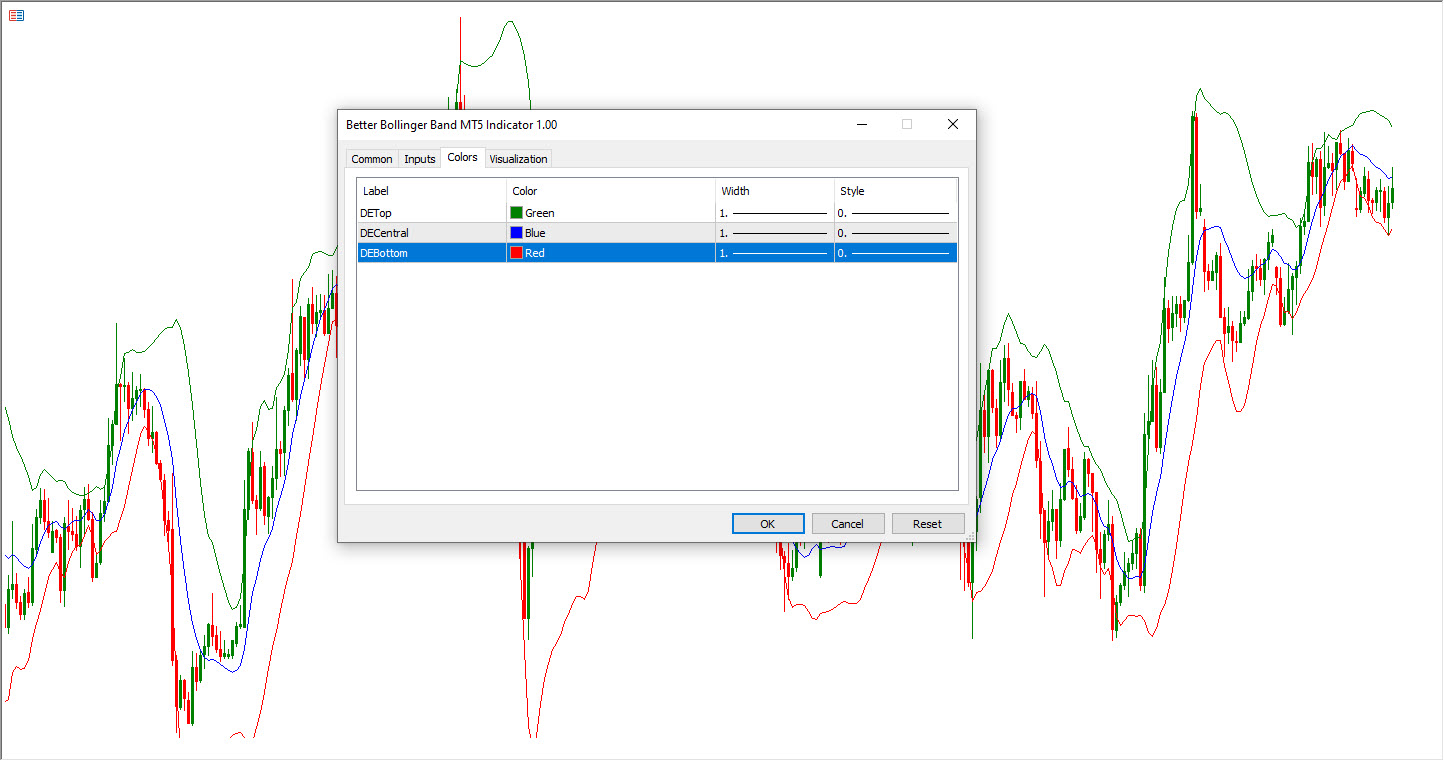Open the Style selector for DETop
The width and height of the screenshot is (1444, 761).
pos(895,213)
